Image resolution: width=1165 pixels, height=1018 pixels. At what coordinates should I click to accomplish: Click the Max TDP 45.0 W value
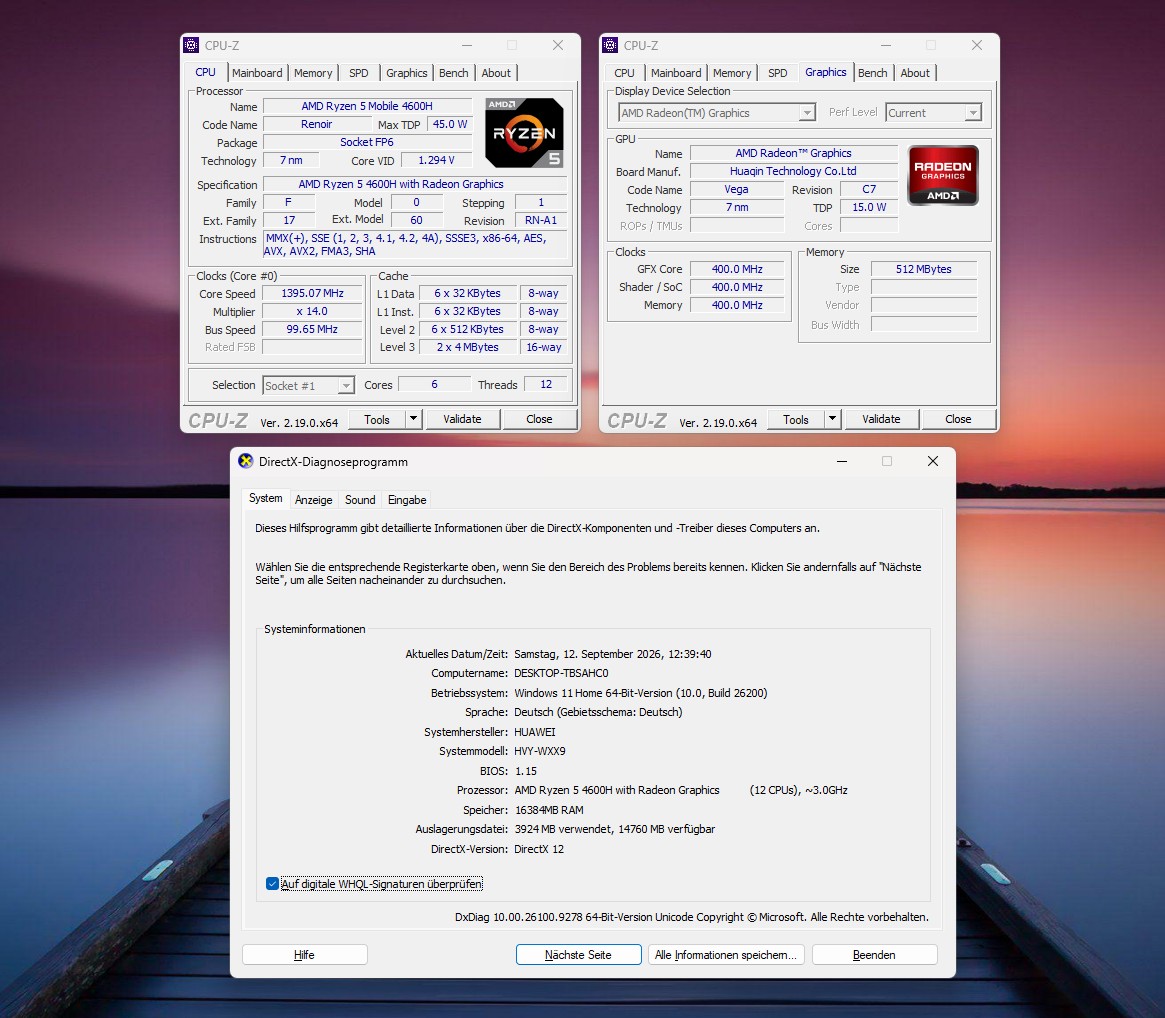[x=450, y=124]
